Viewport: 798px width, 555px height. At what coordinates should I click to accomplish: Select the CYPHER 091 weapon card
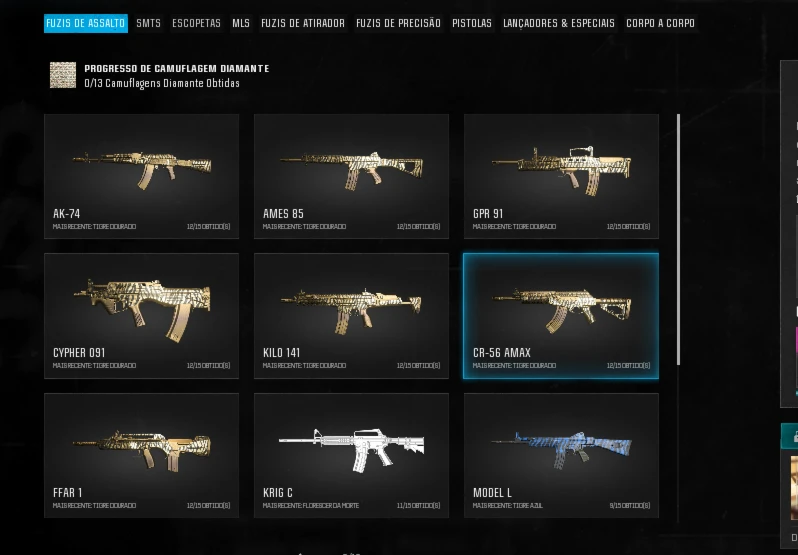141,316
